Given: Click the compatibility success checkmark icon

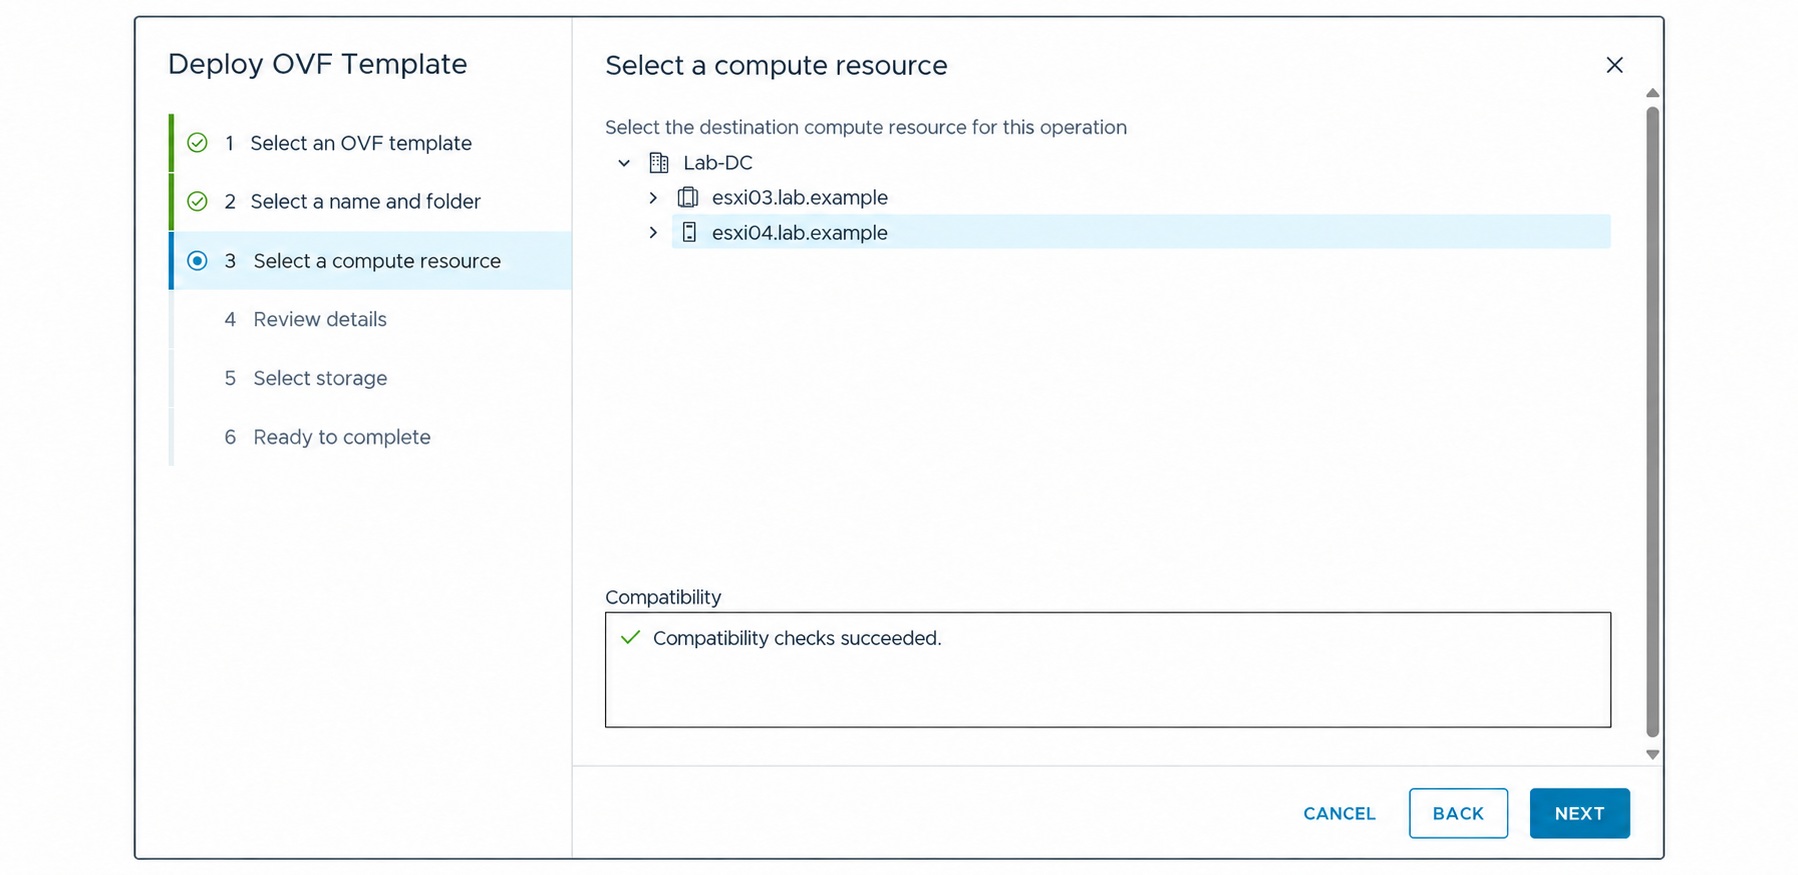Looking at the screenshot, I should 630,637.
